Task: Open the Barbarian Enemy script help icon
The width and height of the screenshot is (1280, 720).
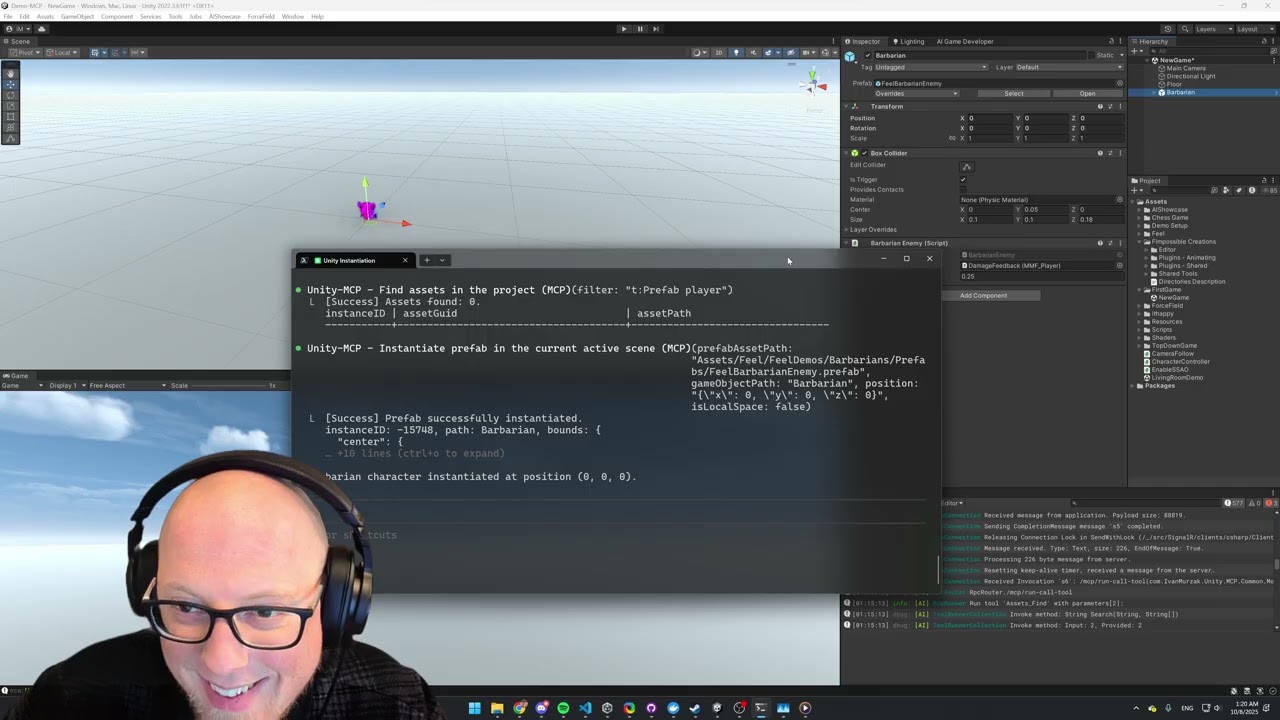Action: point(1100,243)
